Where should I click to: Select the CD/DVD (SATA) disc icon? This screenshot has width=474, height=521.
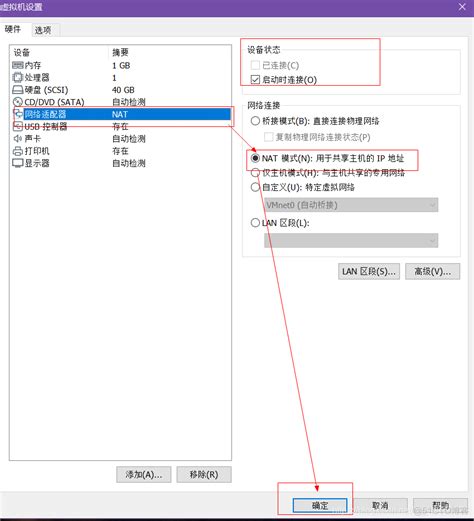(18, 102)
